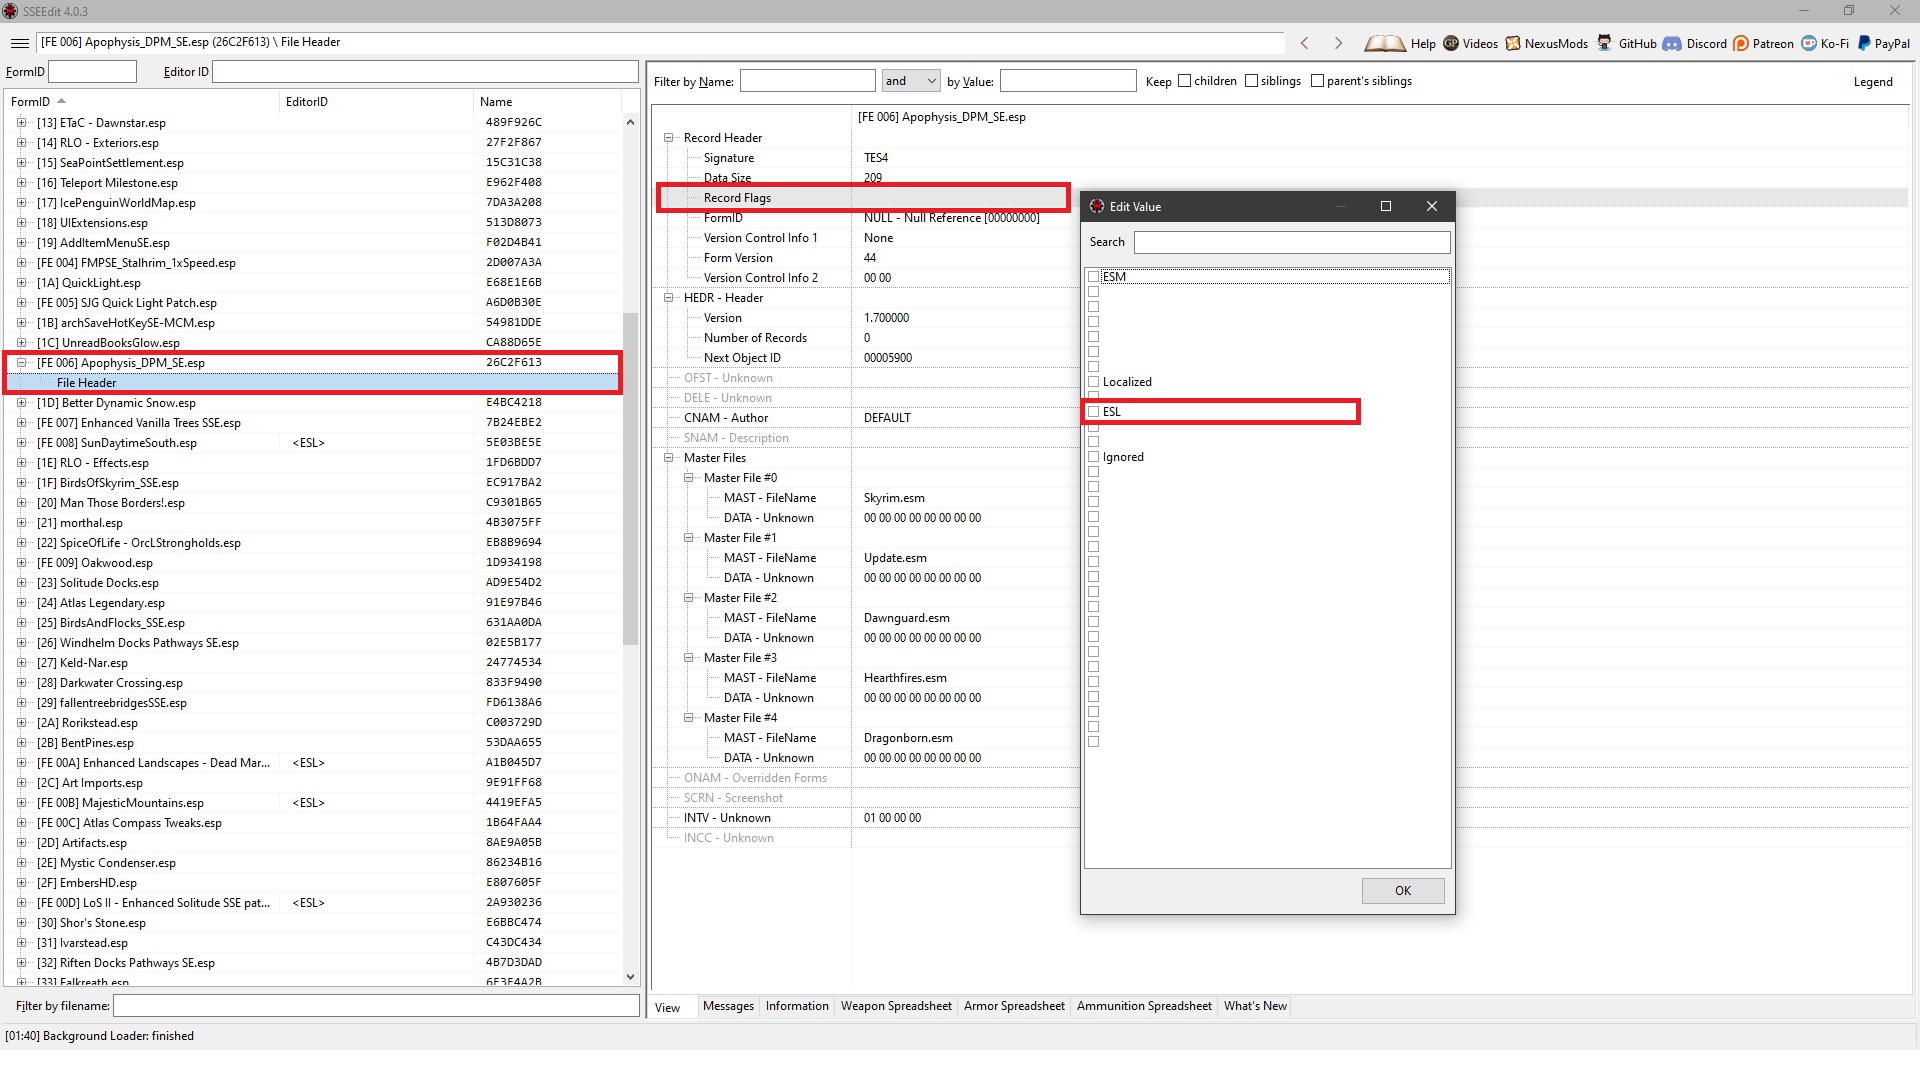This screenshot has height=1080, width=1920.
Task: Collapse the Master Files node
Action: click(x=669, y=458)
